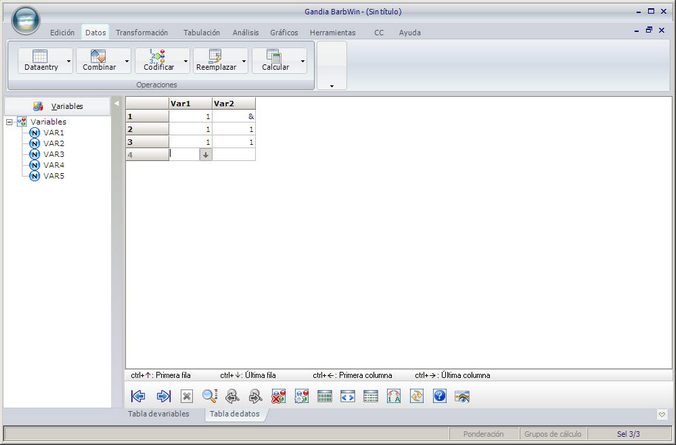Open the Codificar dropdown arrow

pyautogui.click(x=186, y=61)
